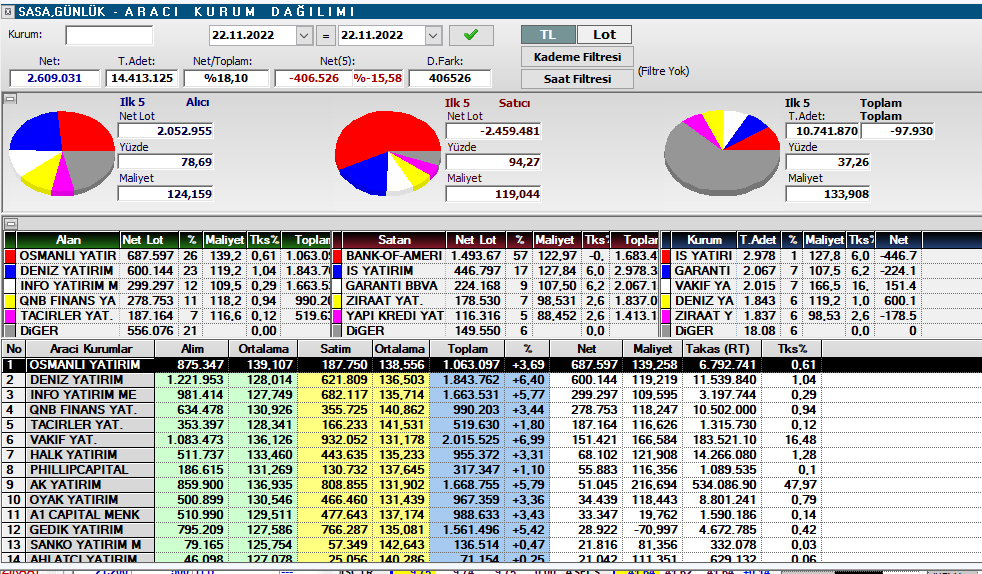Collapse the Alan/Satan summary table panel
Image resolution: width=982 pixels, height=574 pixels.
pyautogui.click(x=9, y=223)
